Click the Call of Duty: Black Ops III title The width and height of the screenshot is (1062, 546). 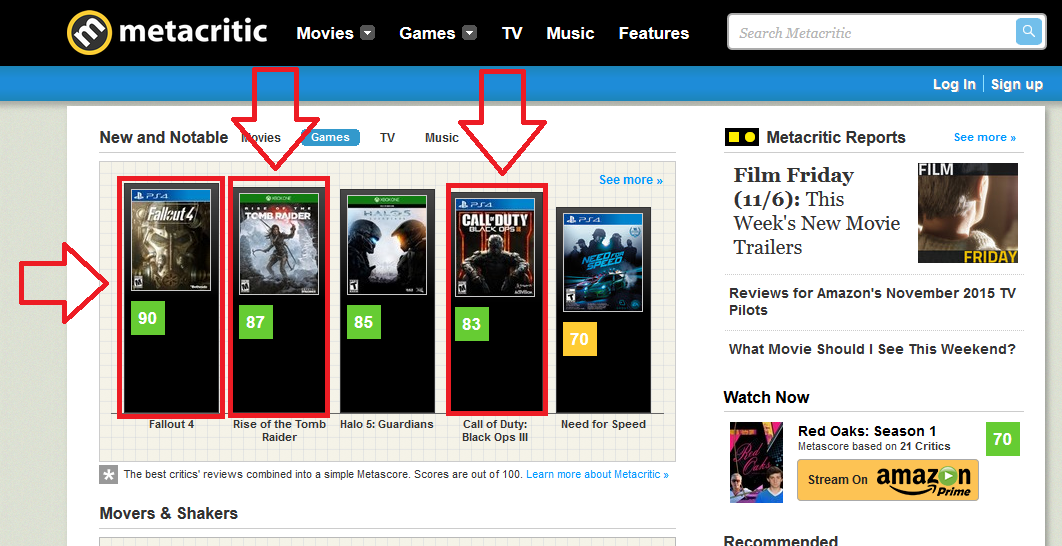click(x=495, y=430)
